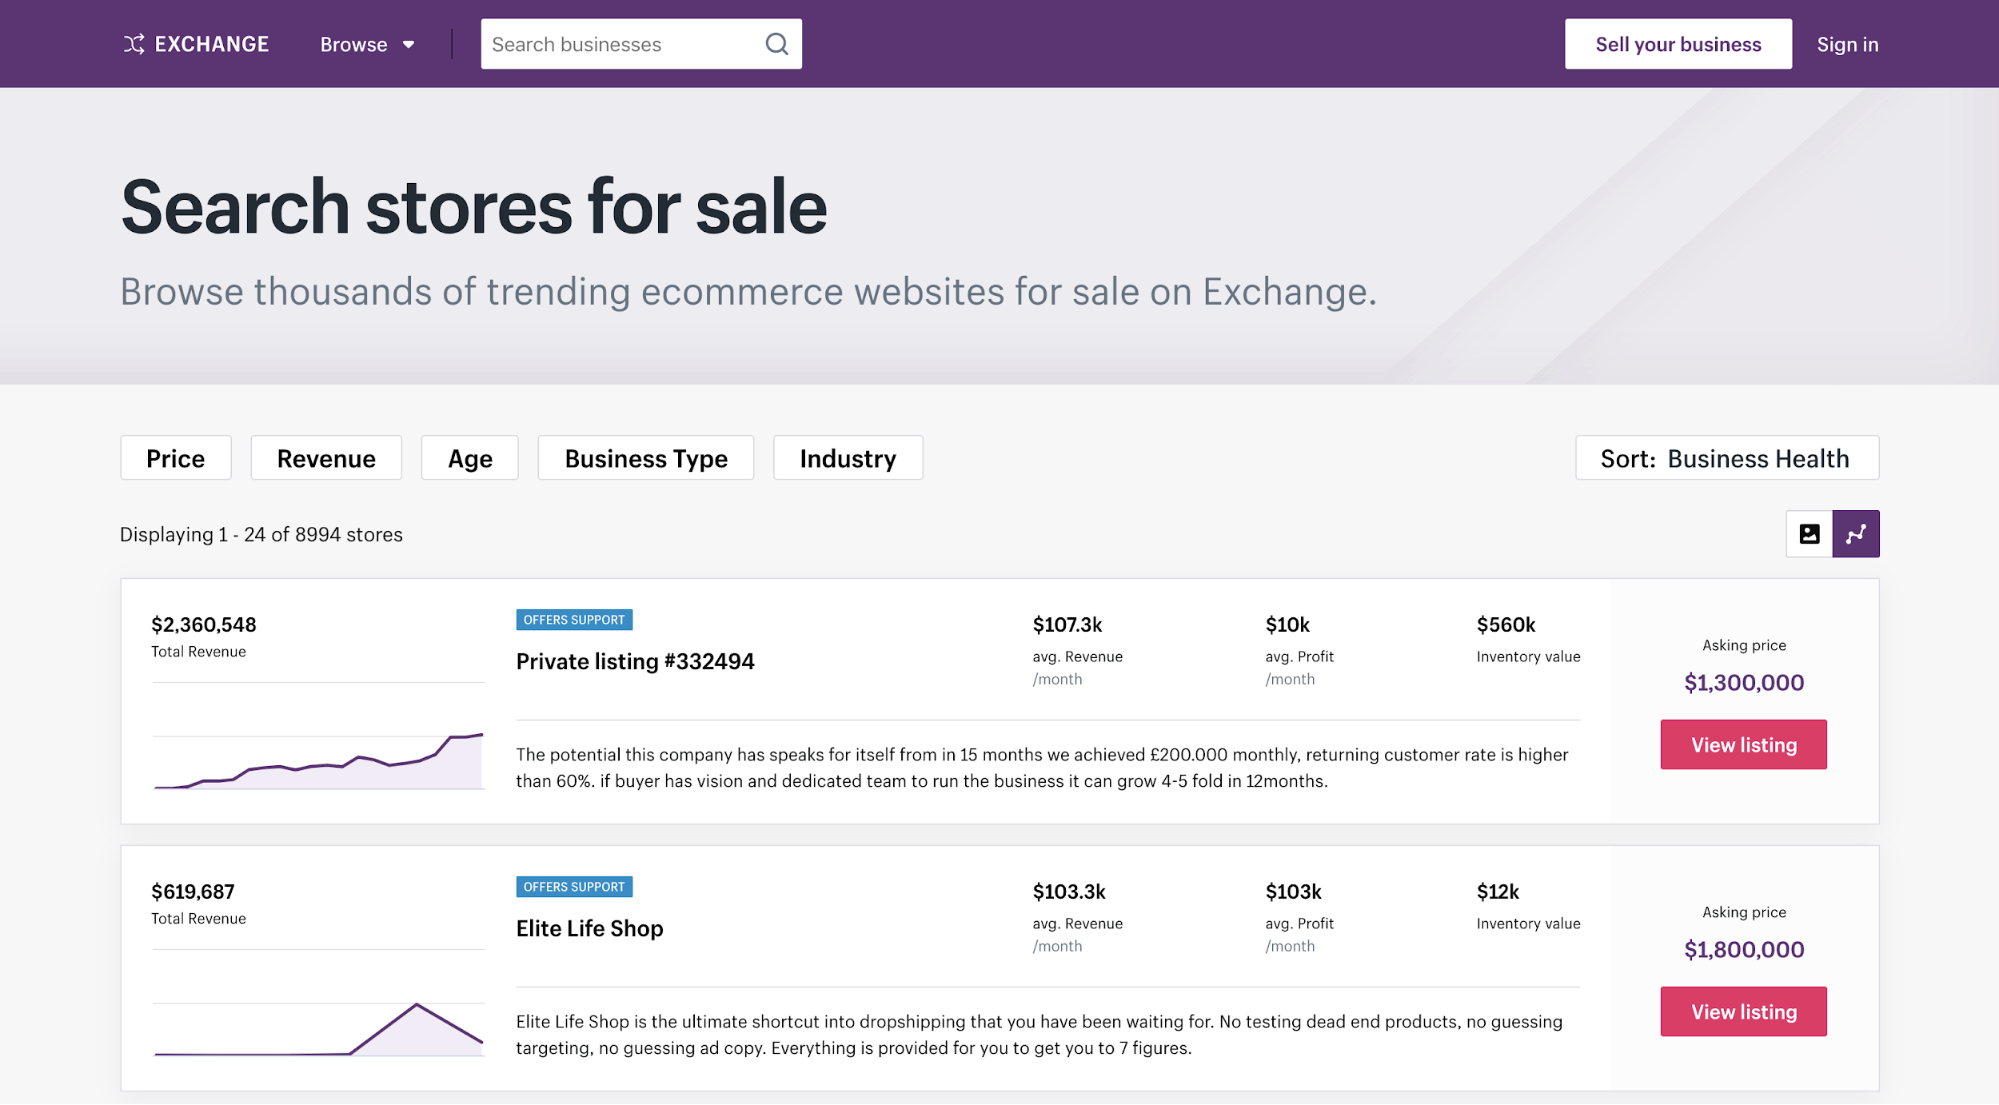Expand the Browse dropdown chevron
Viewport: 1999px width, 1105px height.
(x=408, y=44)
